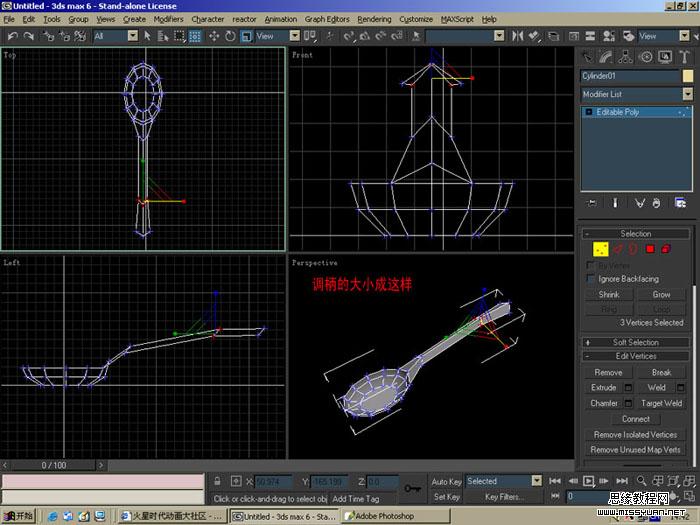Screen dimensions: 700x525
Task: Select Element sub-object level icon
Action: tap(666, 249)
